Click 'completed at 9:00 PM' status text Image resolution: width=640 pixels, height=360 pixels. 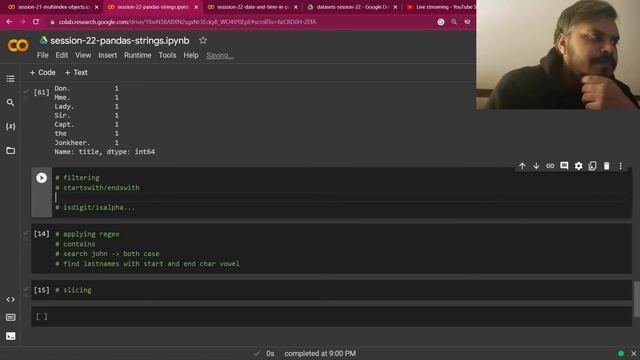coord(320,353)
